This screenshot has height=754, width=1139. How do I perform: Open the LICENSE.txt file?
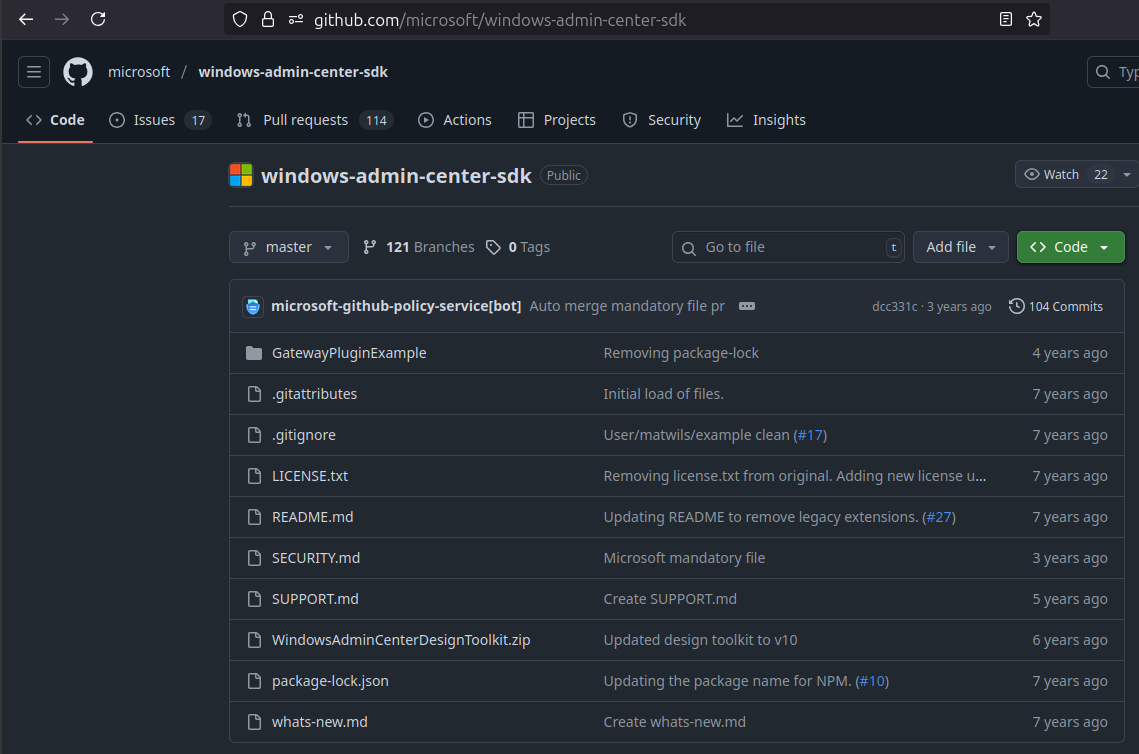click(309, 477)
